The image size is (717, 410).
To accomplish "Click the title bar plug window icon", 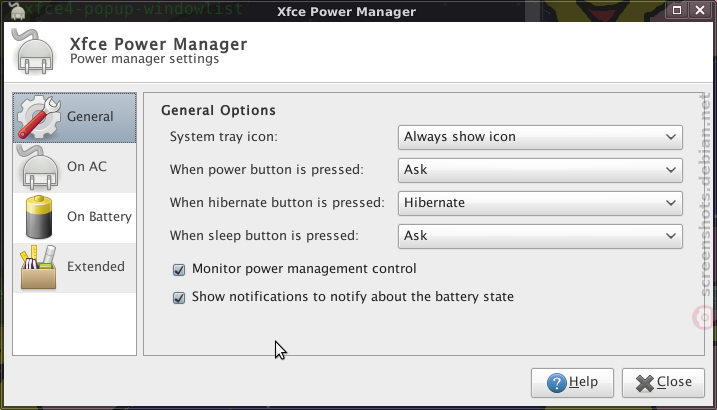I will point(17,11).
